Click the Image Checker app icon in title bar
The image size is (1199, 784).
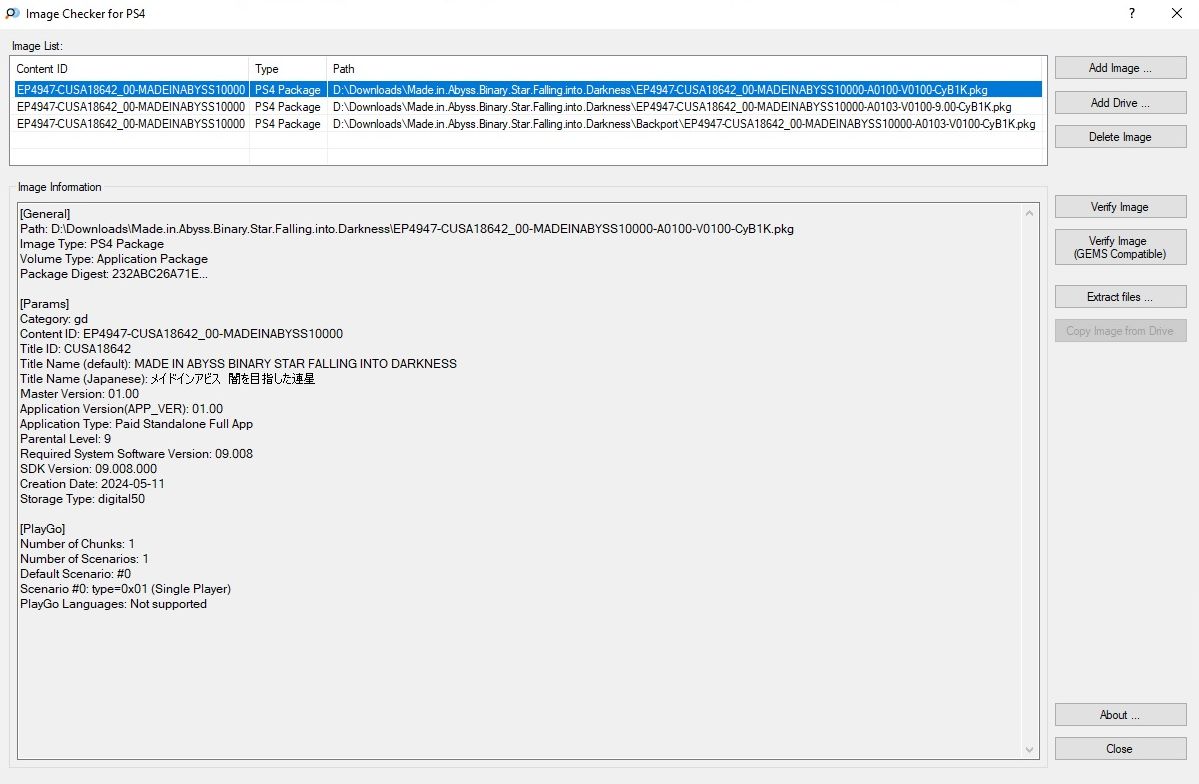pos(12,14)
